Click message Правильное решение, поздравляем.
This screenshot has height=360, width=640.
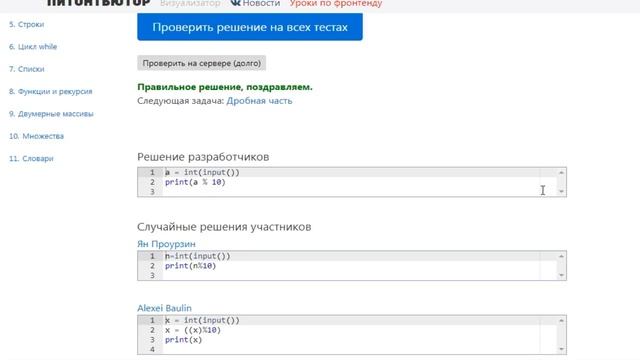225,87
